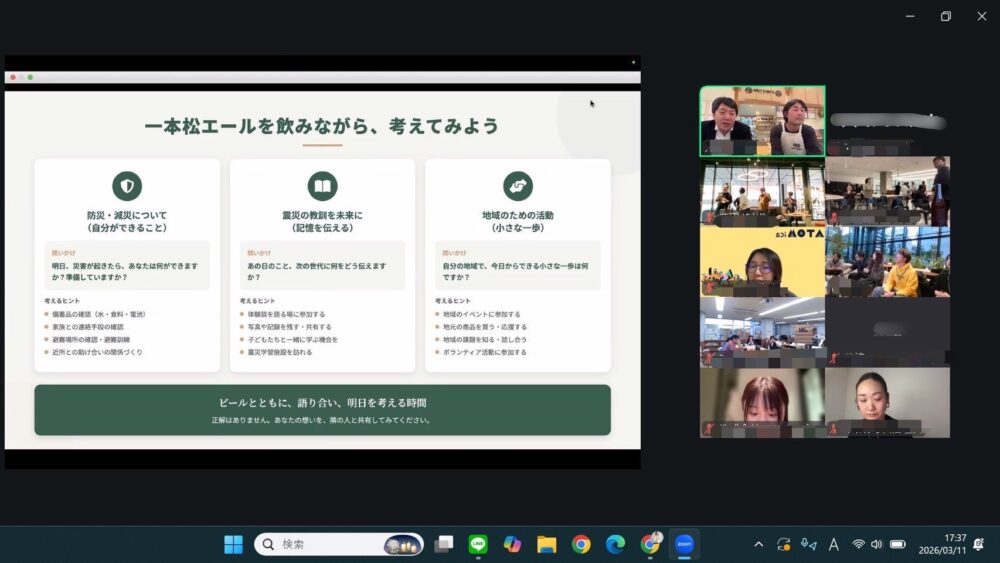The height and width of the screenshot is (563, 1000).
Task: Open the notification bell in system tray
Action: pos(977,544)
